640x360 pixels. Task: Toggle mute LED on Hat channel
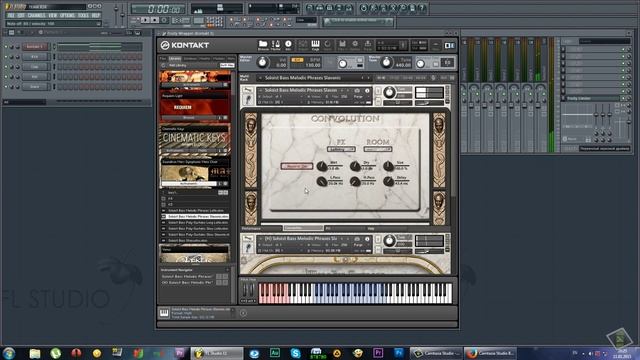pyautogui.click(x=6, y=77)
